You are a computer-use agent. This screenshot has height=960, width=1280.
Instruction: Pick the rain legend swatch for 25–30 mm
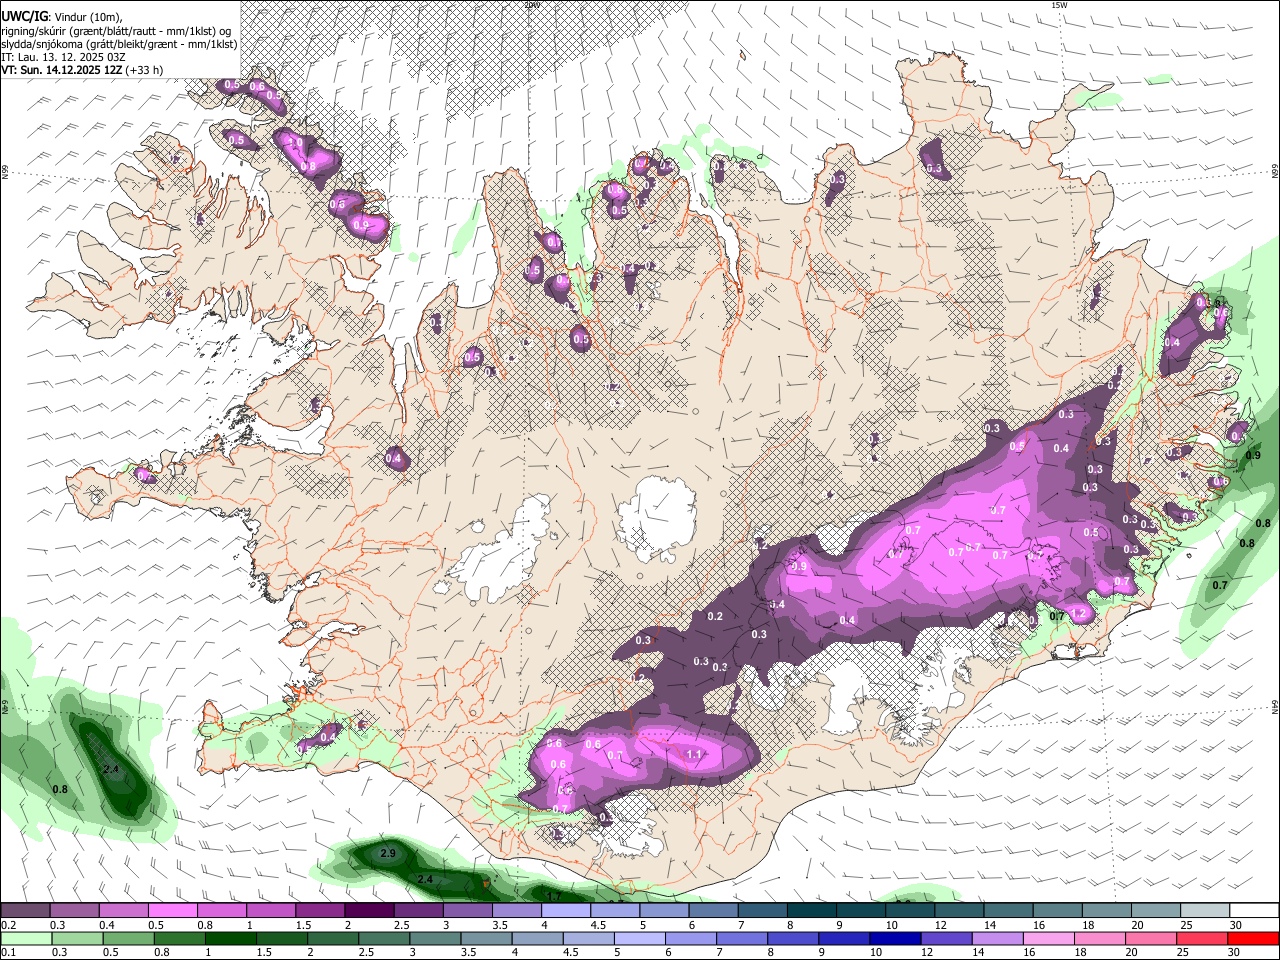click(1202, 938)
